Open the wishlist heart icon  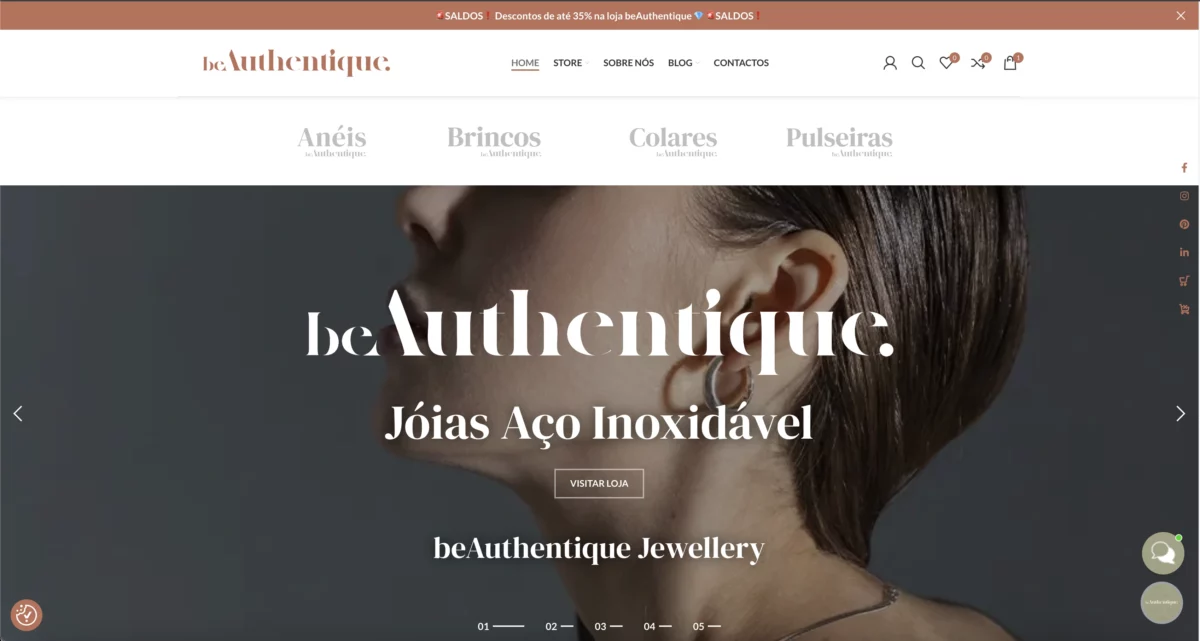[946, 63]
